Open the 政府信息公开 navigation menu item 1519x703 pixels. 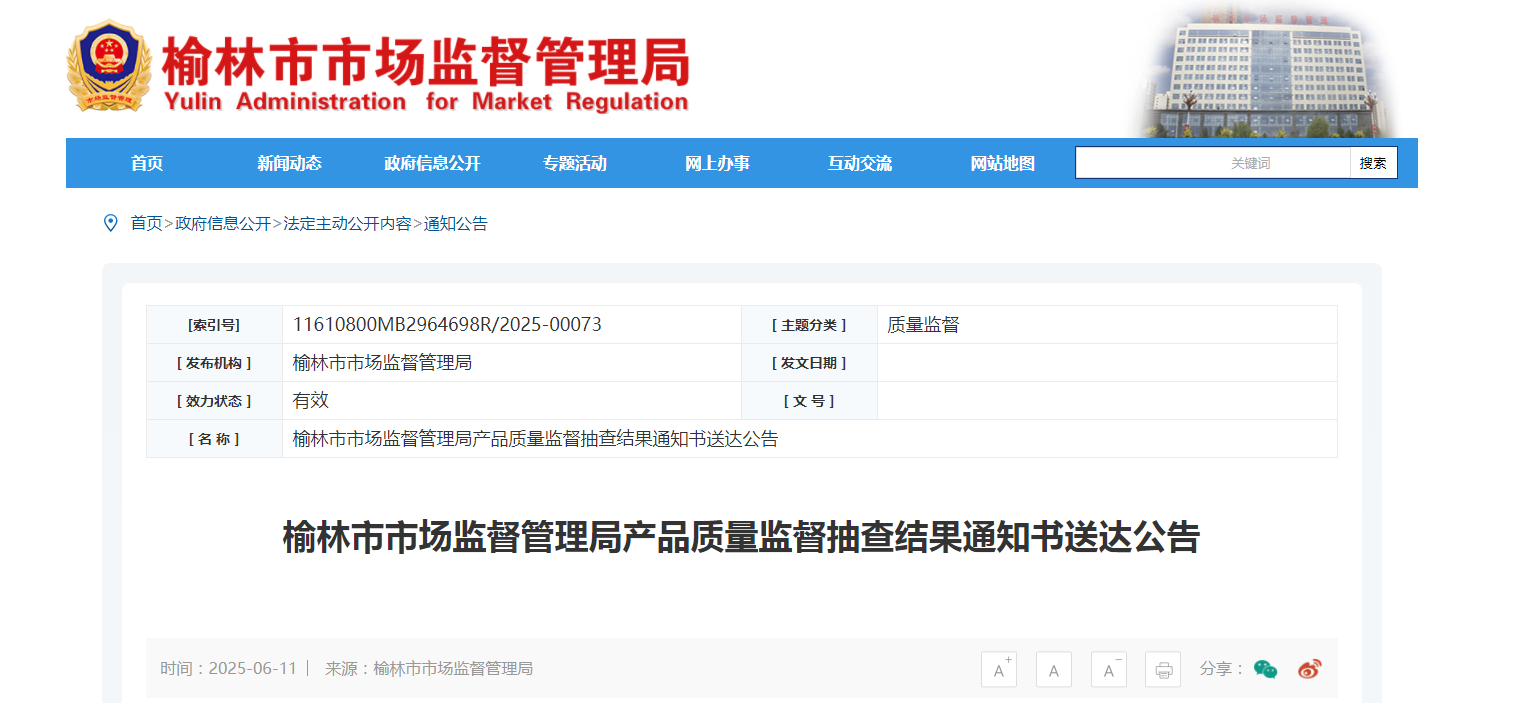(x=432, y=163)
